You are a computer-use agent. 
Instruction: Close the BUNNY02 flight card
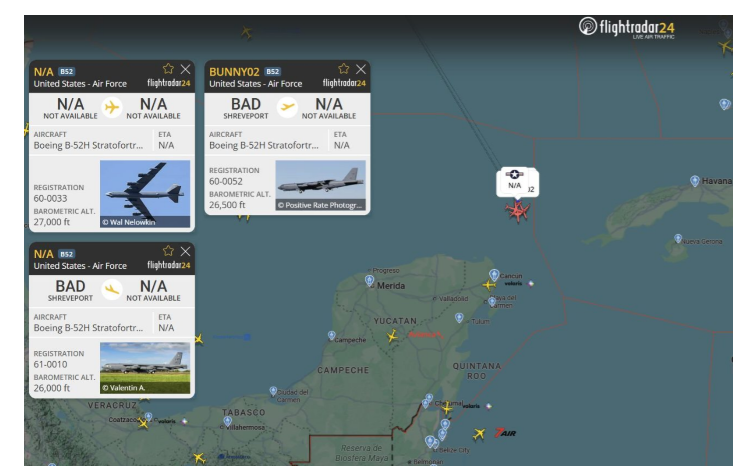(361, 69)
